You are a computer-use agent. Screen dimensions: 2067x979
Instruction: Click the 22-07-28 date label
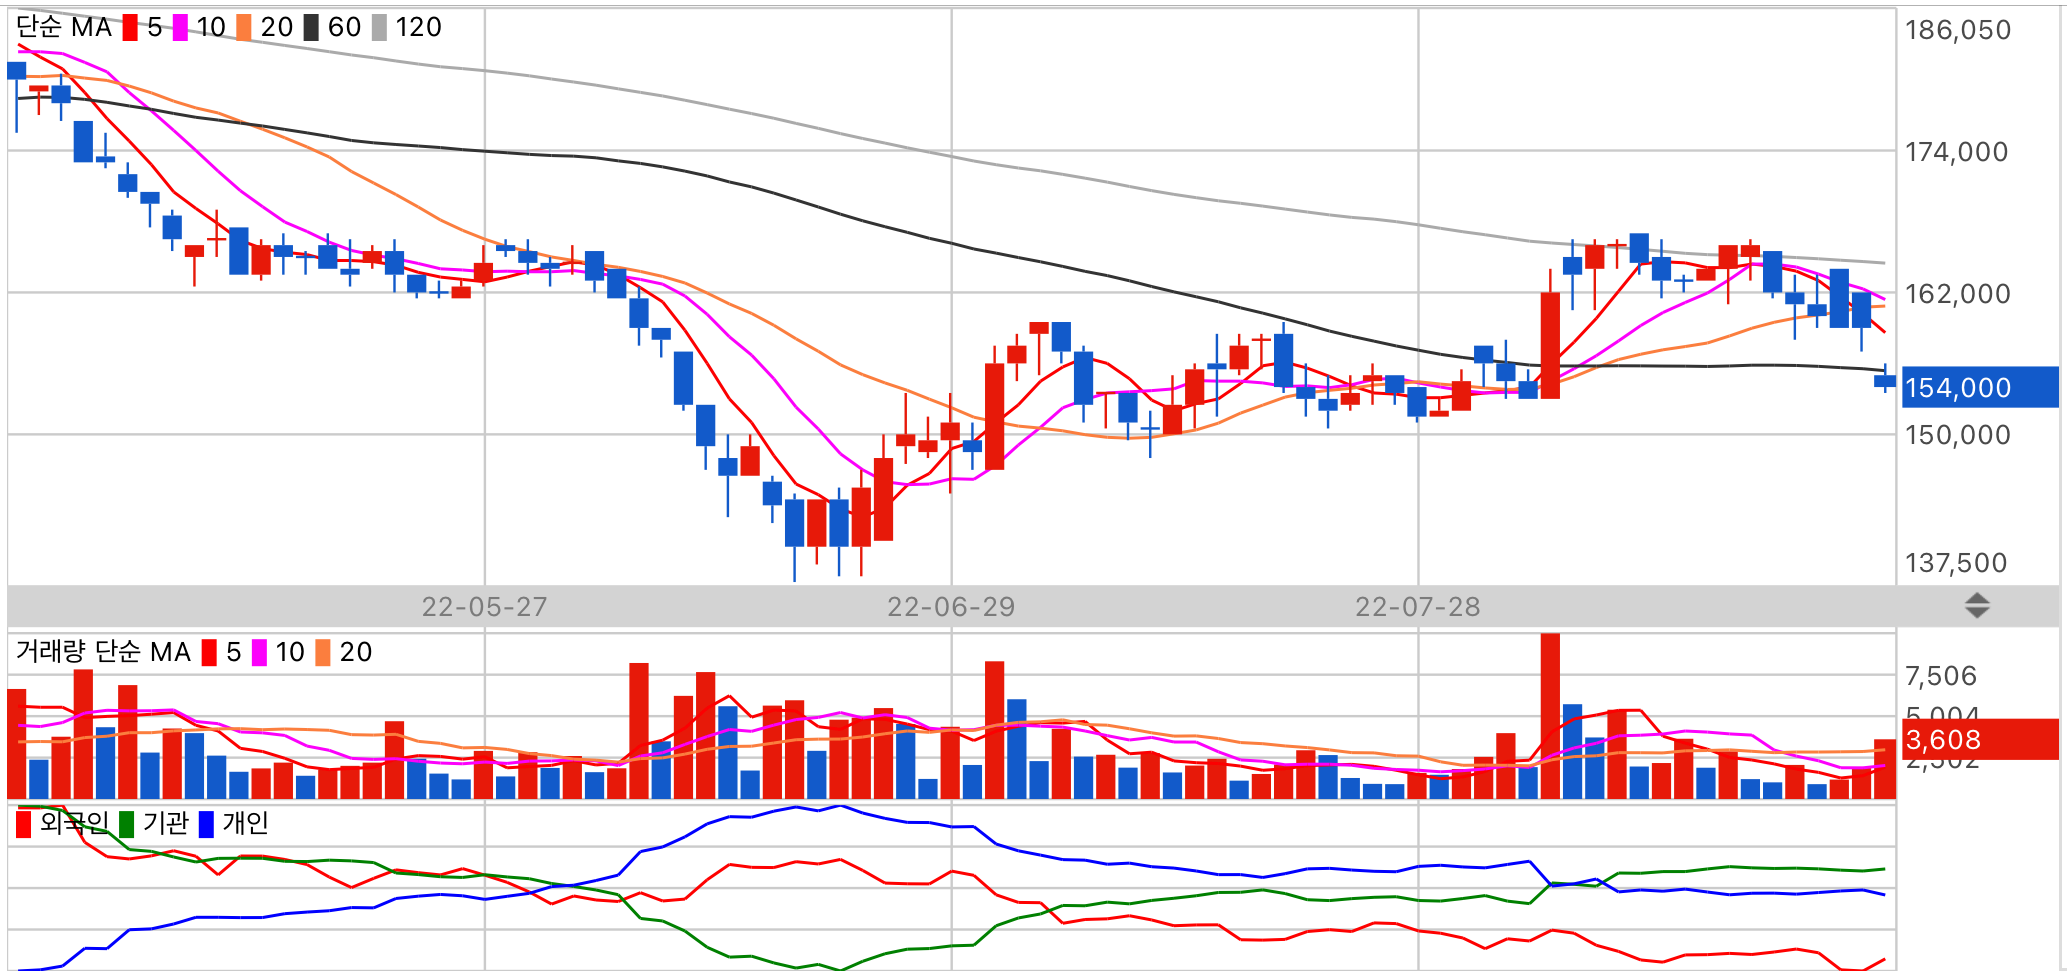coord(1417,607)
